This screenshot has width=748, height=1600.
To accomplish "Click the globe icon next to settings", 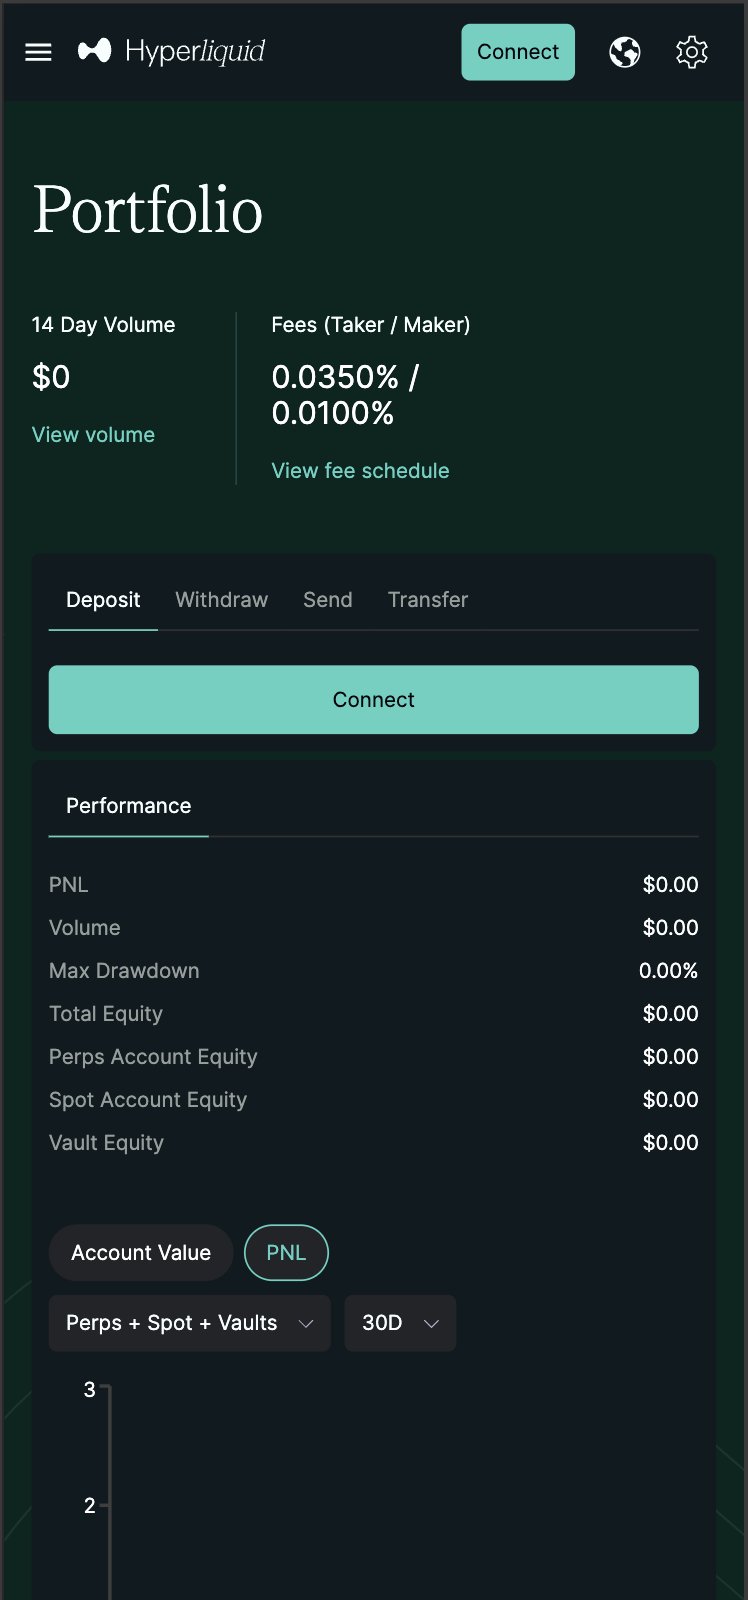I will 624,52.
